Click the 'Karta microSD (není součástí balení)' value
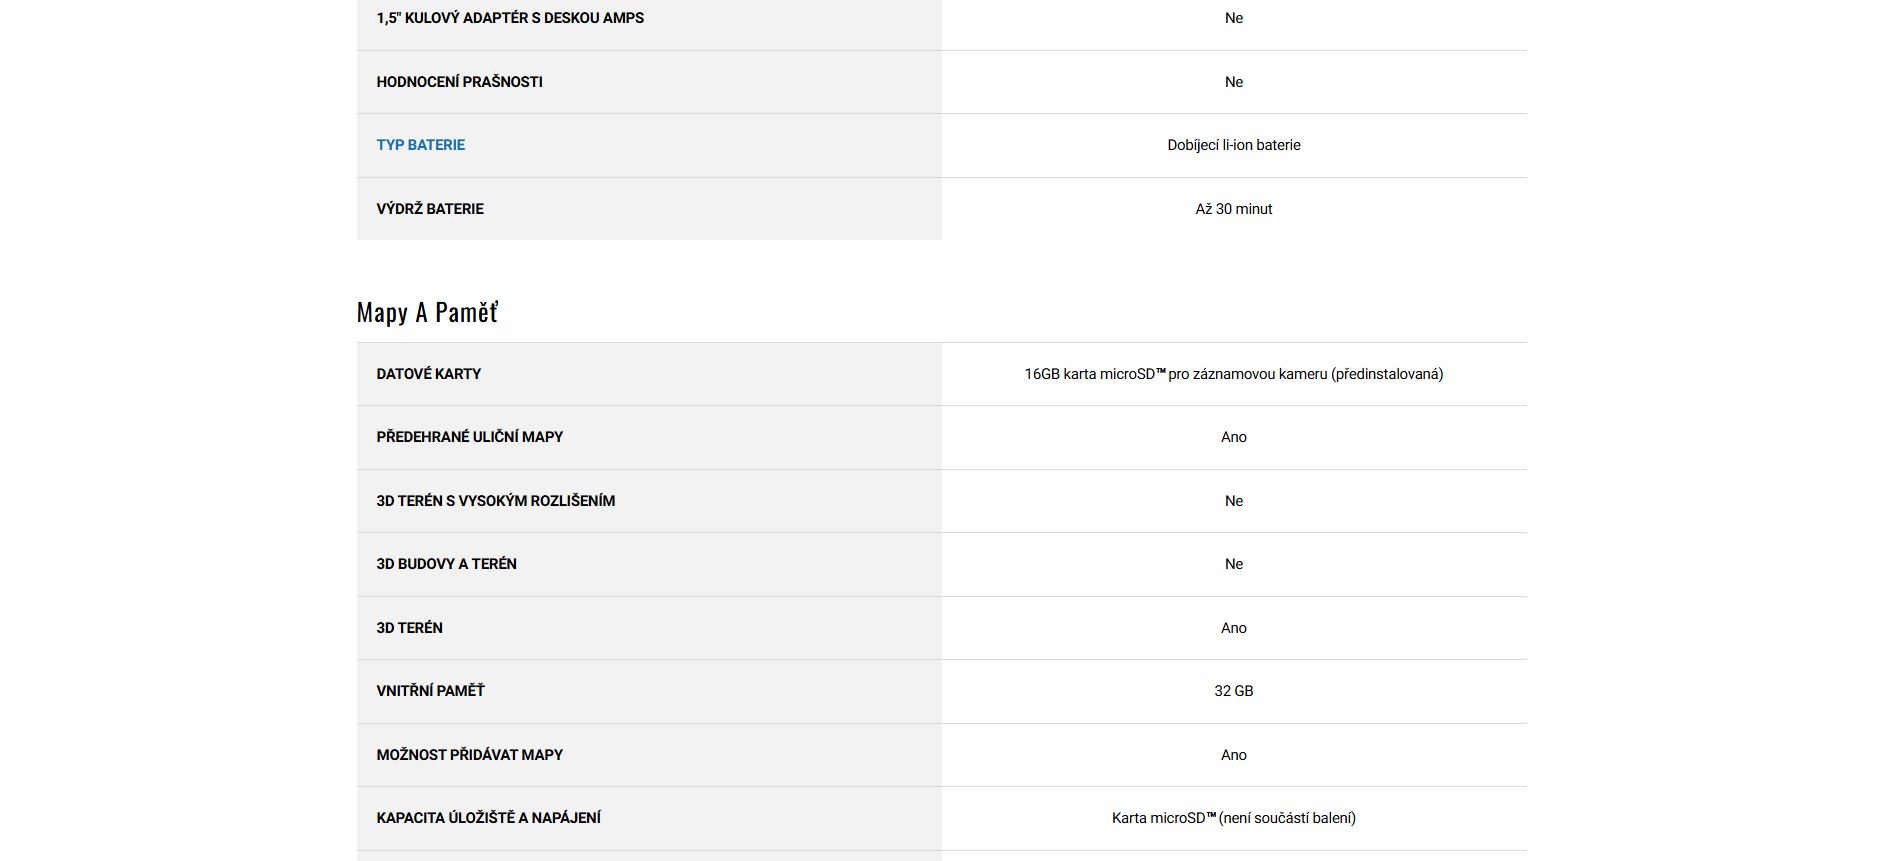This screenshot has width=1885, height=861. pyautogui.click(x=1233, y=818)
